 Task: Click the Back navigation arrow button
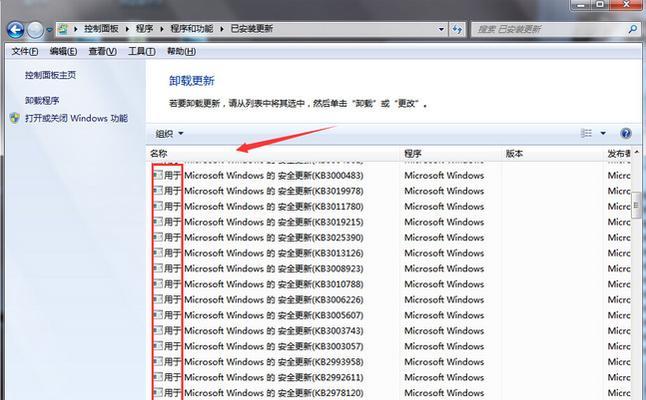(15, 30)
